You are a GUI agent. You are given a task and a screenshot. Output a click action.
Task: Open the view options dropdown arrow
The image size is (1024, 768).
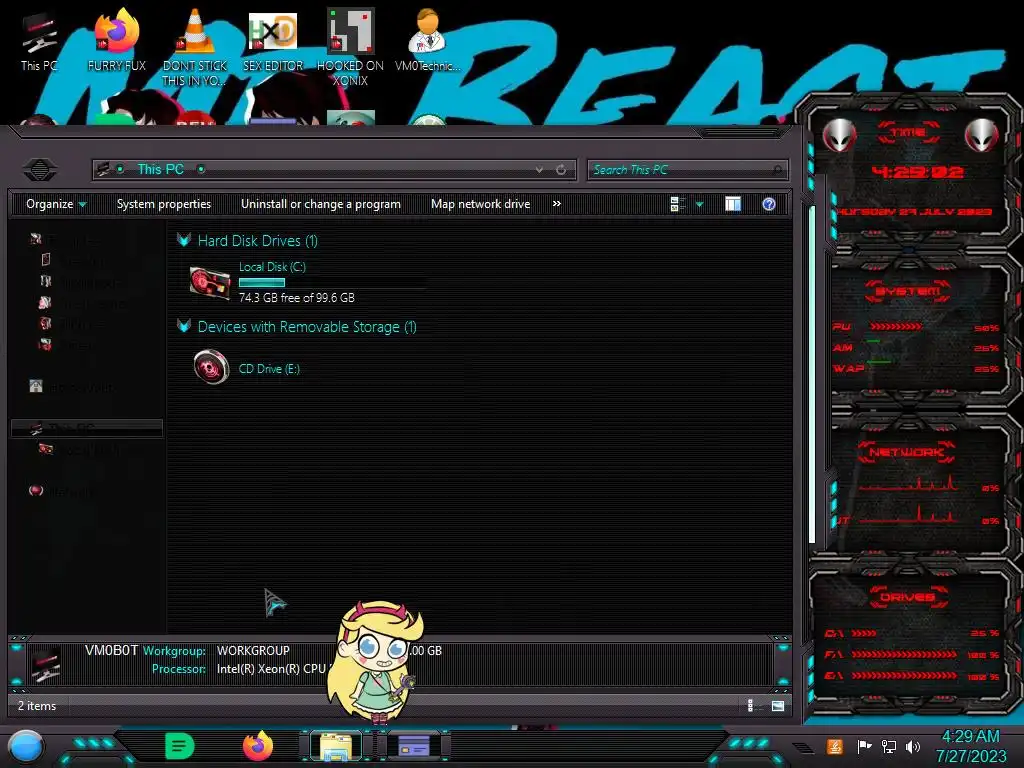(699, 204)
